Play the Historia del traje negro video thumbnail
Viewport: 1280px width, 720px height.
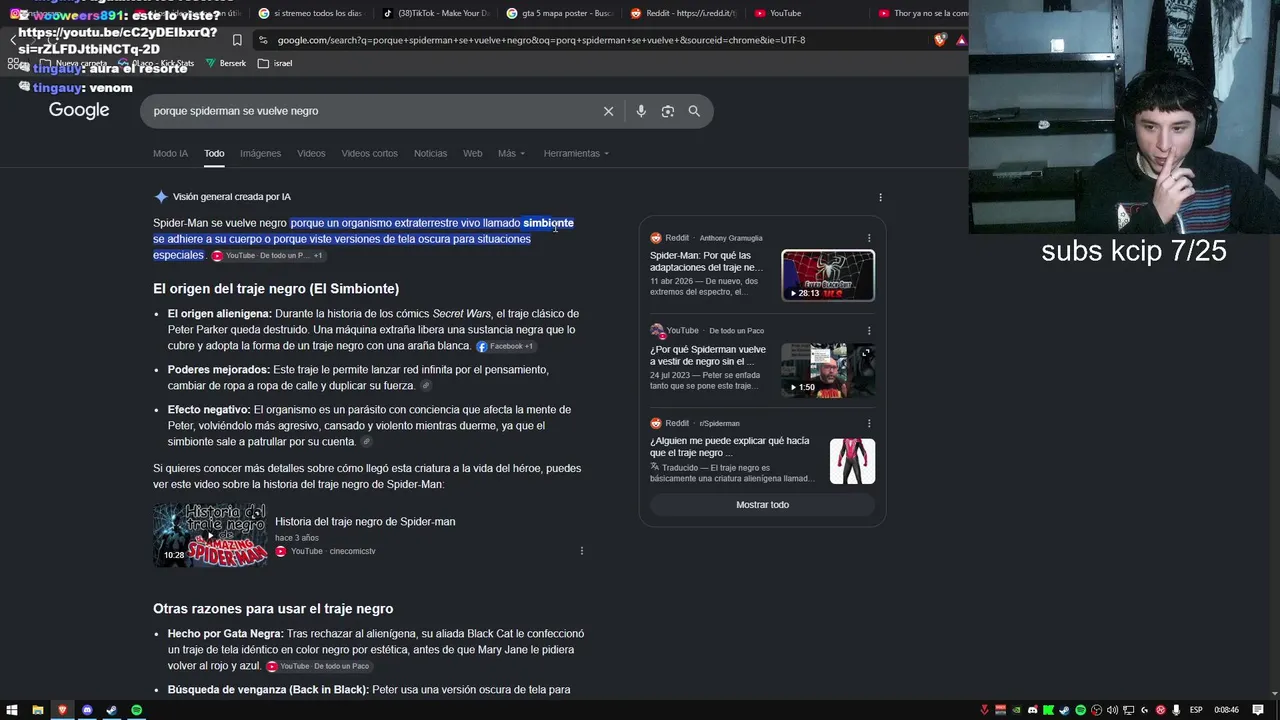tap(210, 535)
